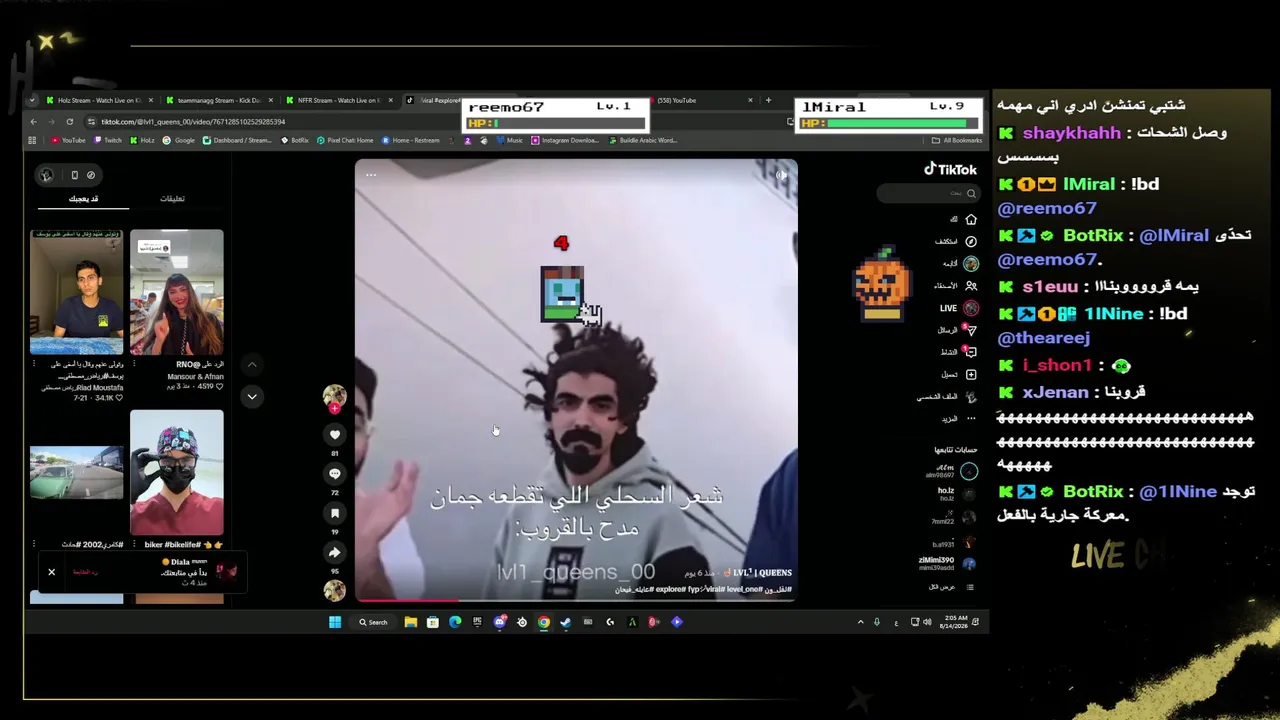Open TikTok home from the sidebar house icon
The height and width of the screenshot is (720, 1280).
pos(970,219)
